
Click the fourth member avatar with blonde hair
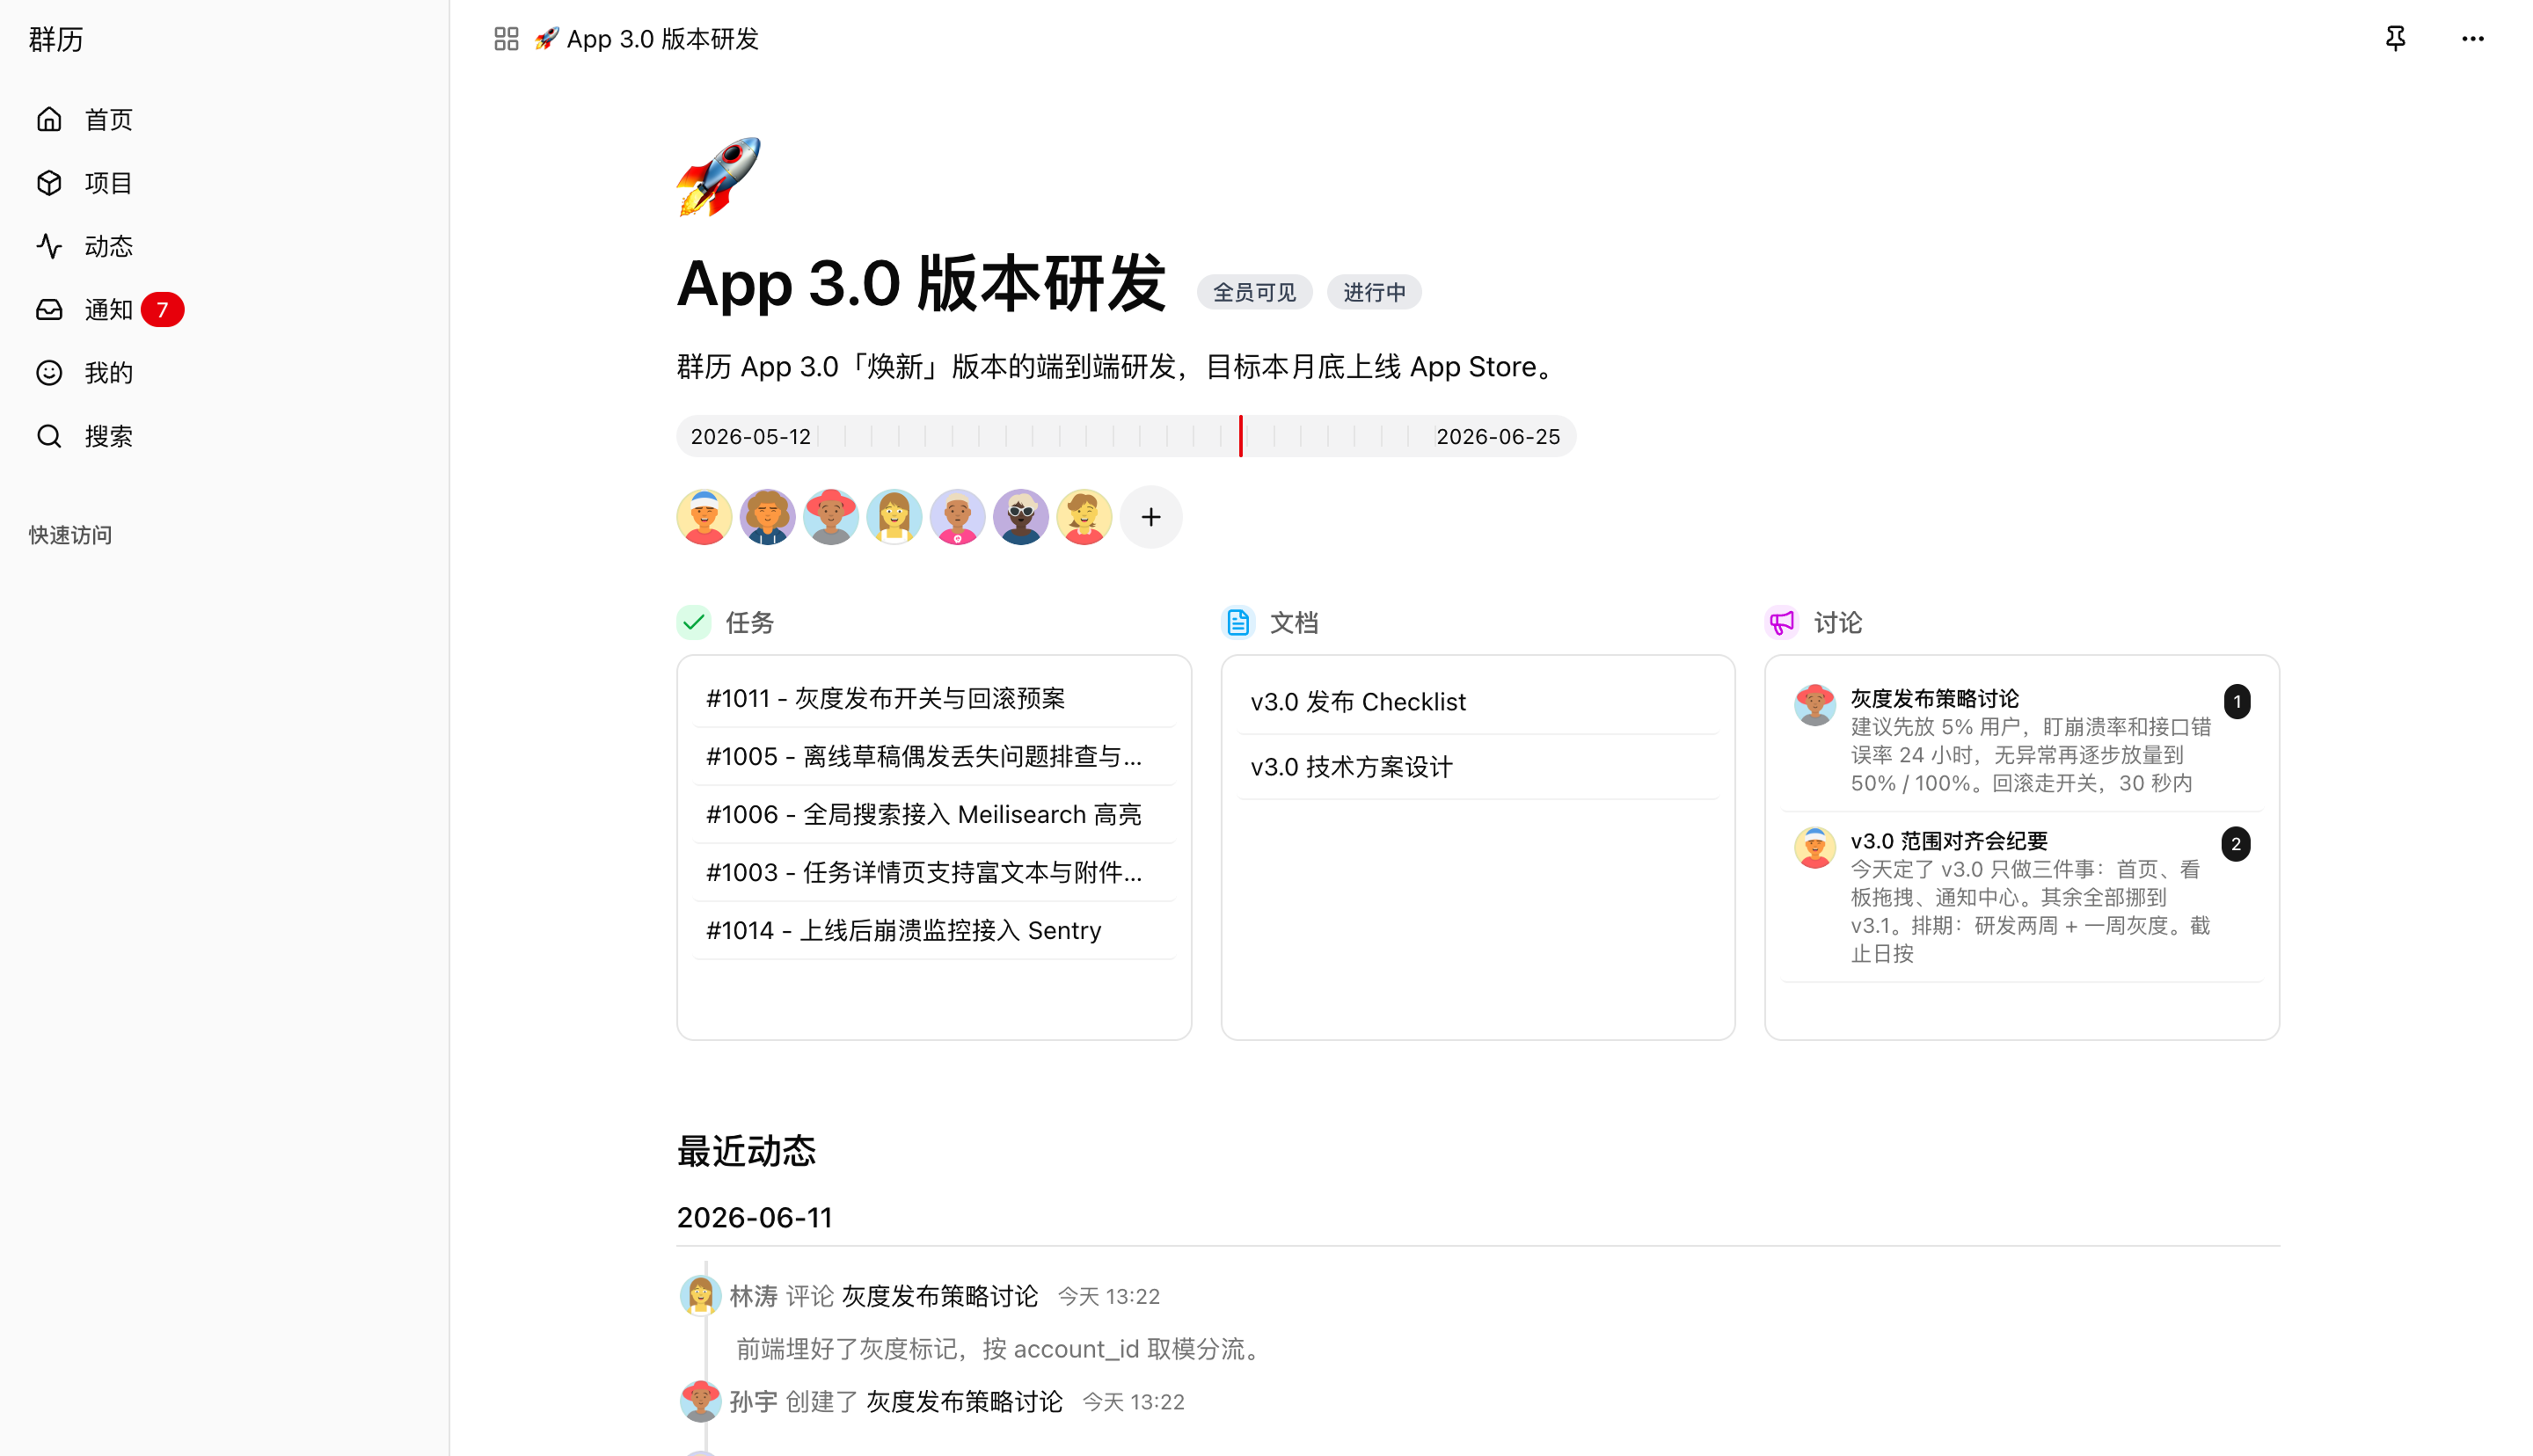(x=894, y=517)
